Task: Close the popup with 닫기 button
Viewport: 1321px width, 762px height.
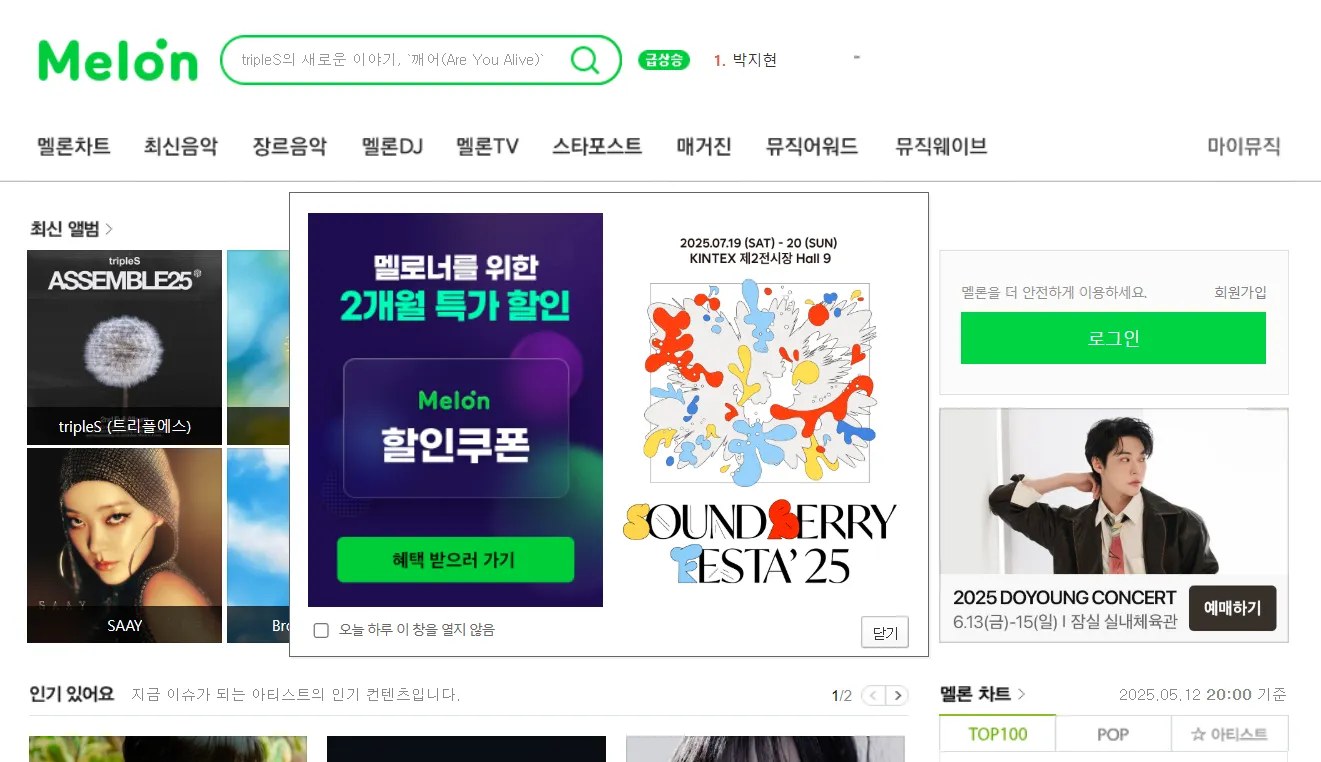Action: [x=885, y=632]
